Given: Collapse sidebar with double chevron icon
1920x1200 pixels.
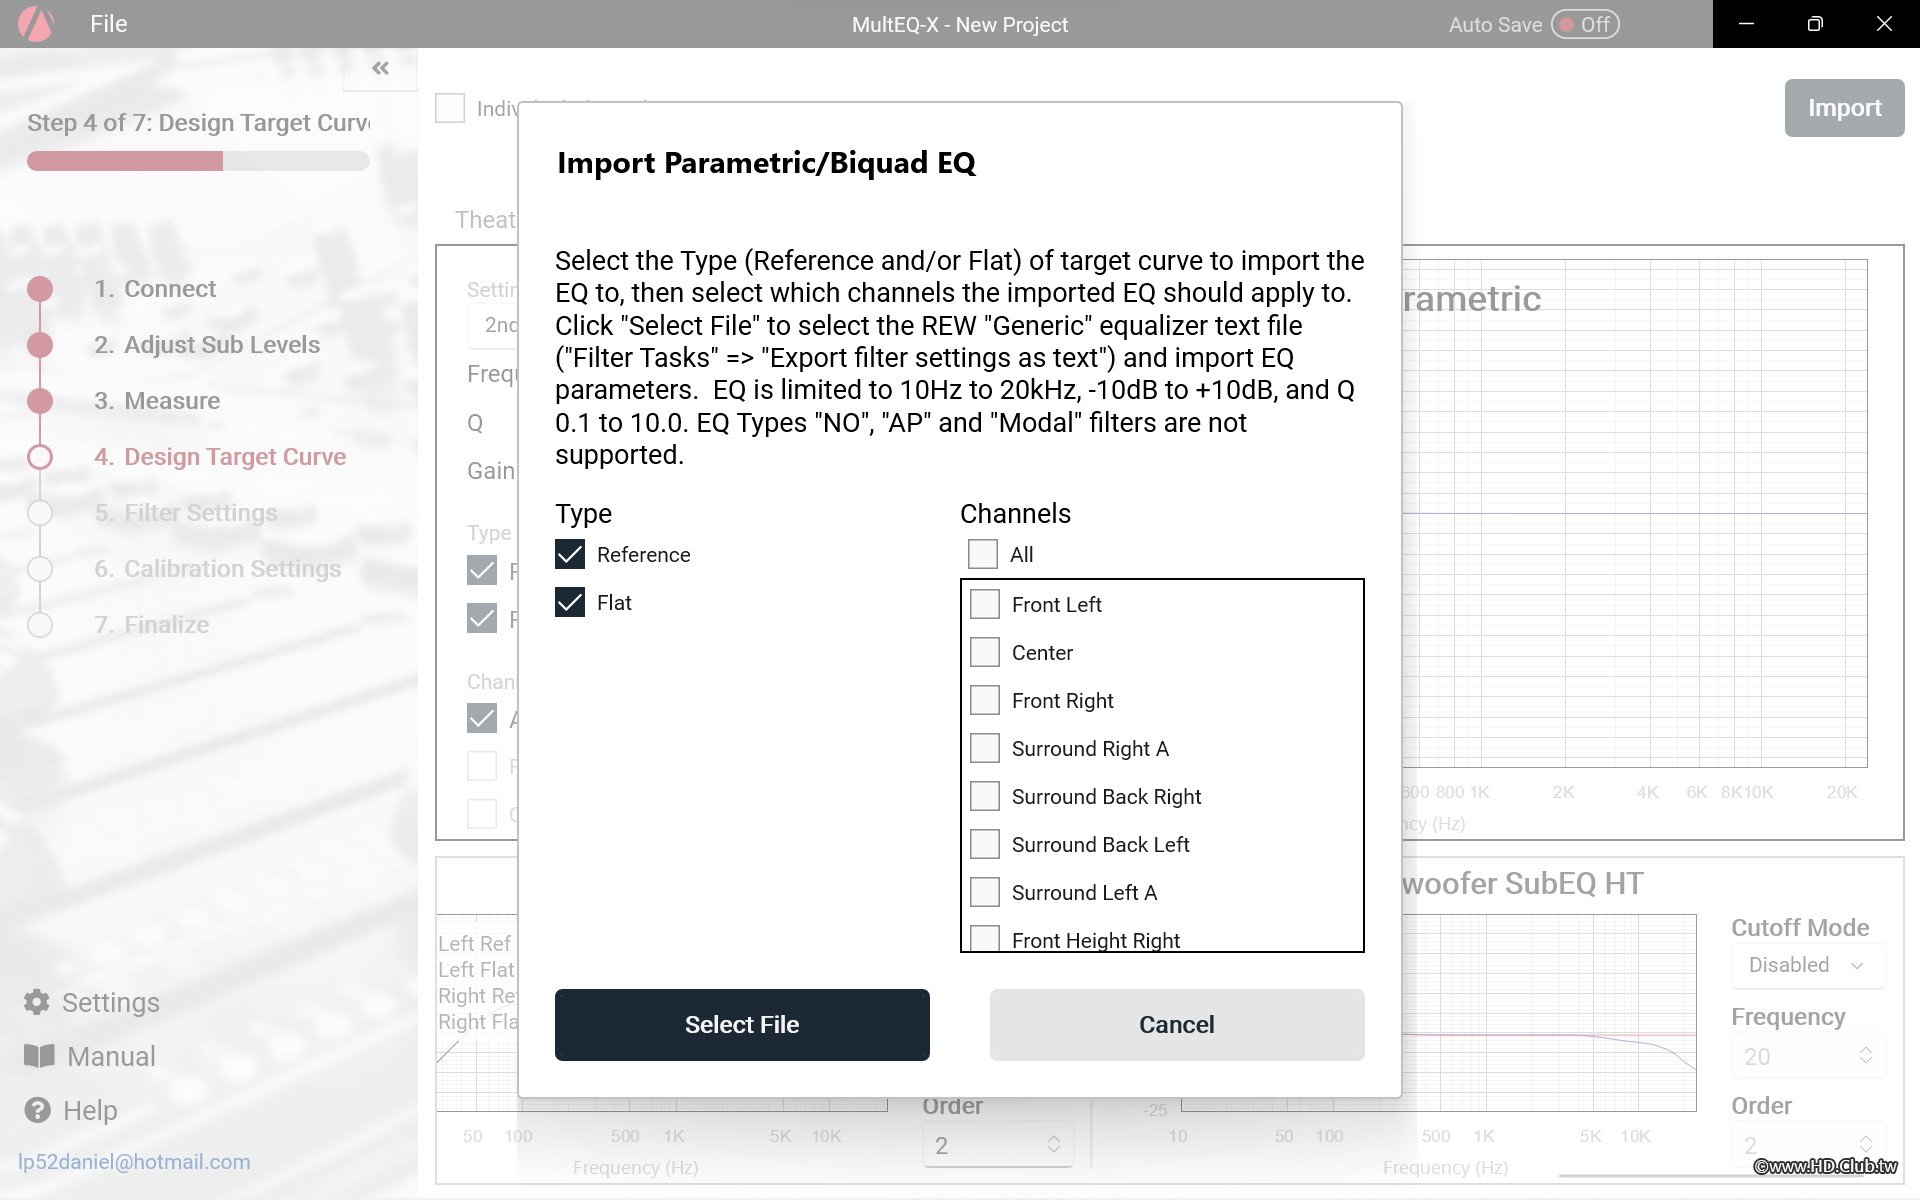Looking at the screenshot, I should pyautogui.click(x=380, y=68).
